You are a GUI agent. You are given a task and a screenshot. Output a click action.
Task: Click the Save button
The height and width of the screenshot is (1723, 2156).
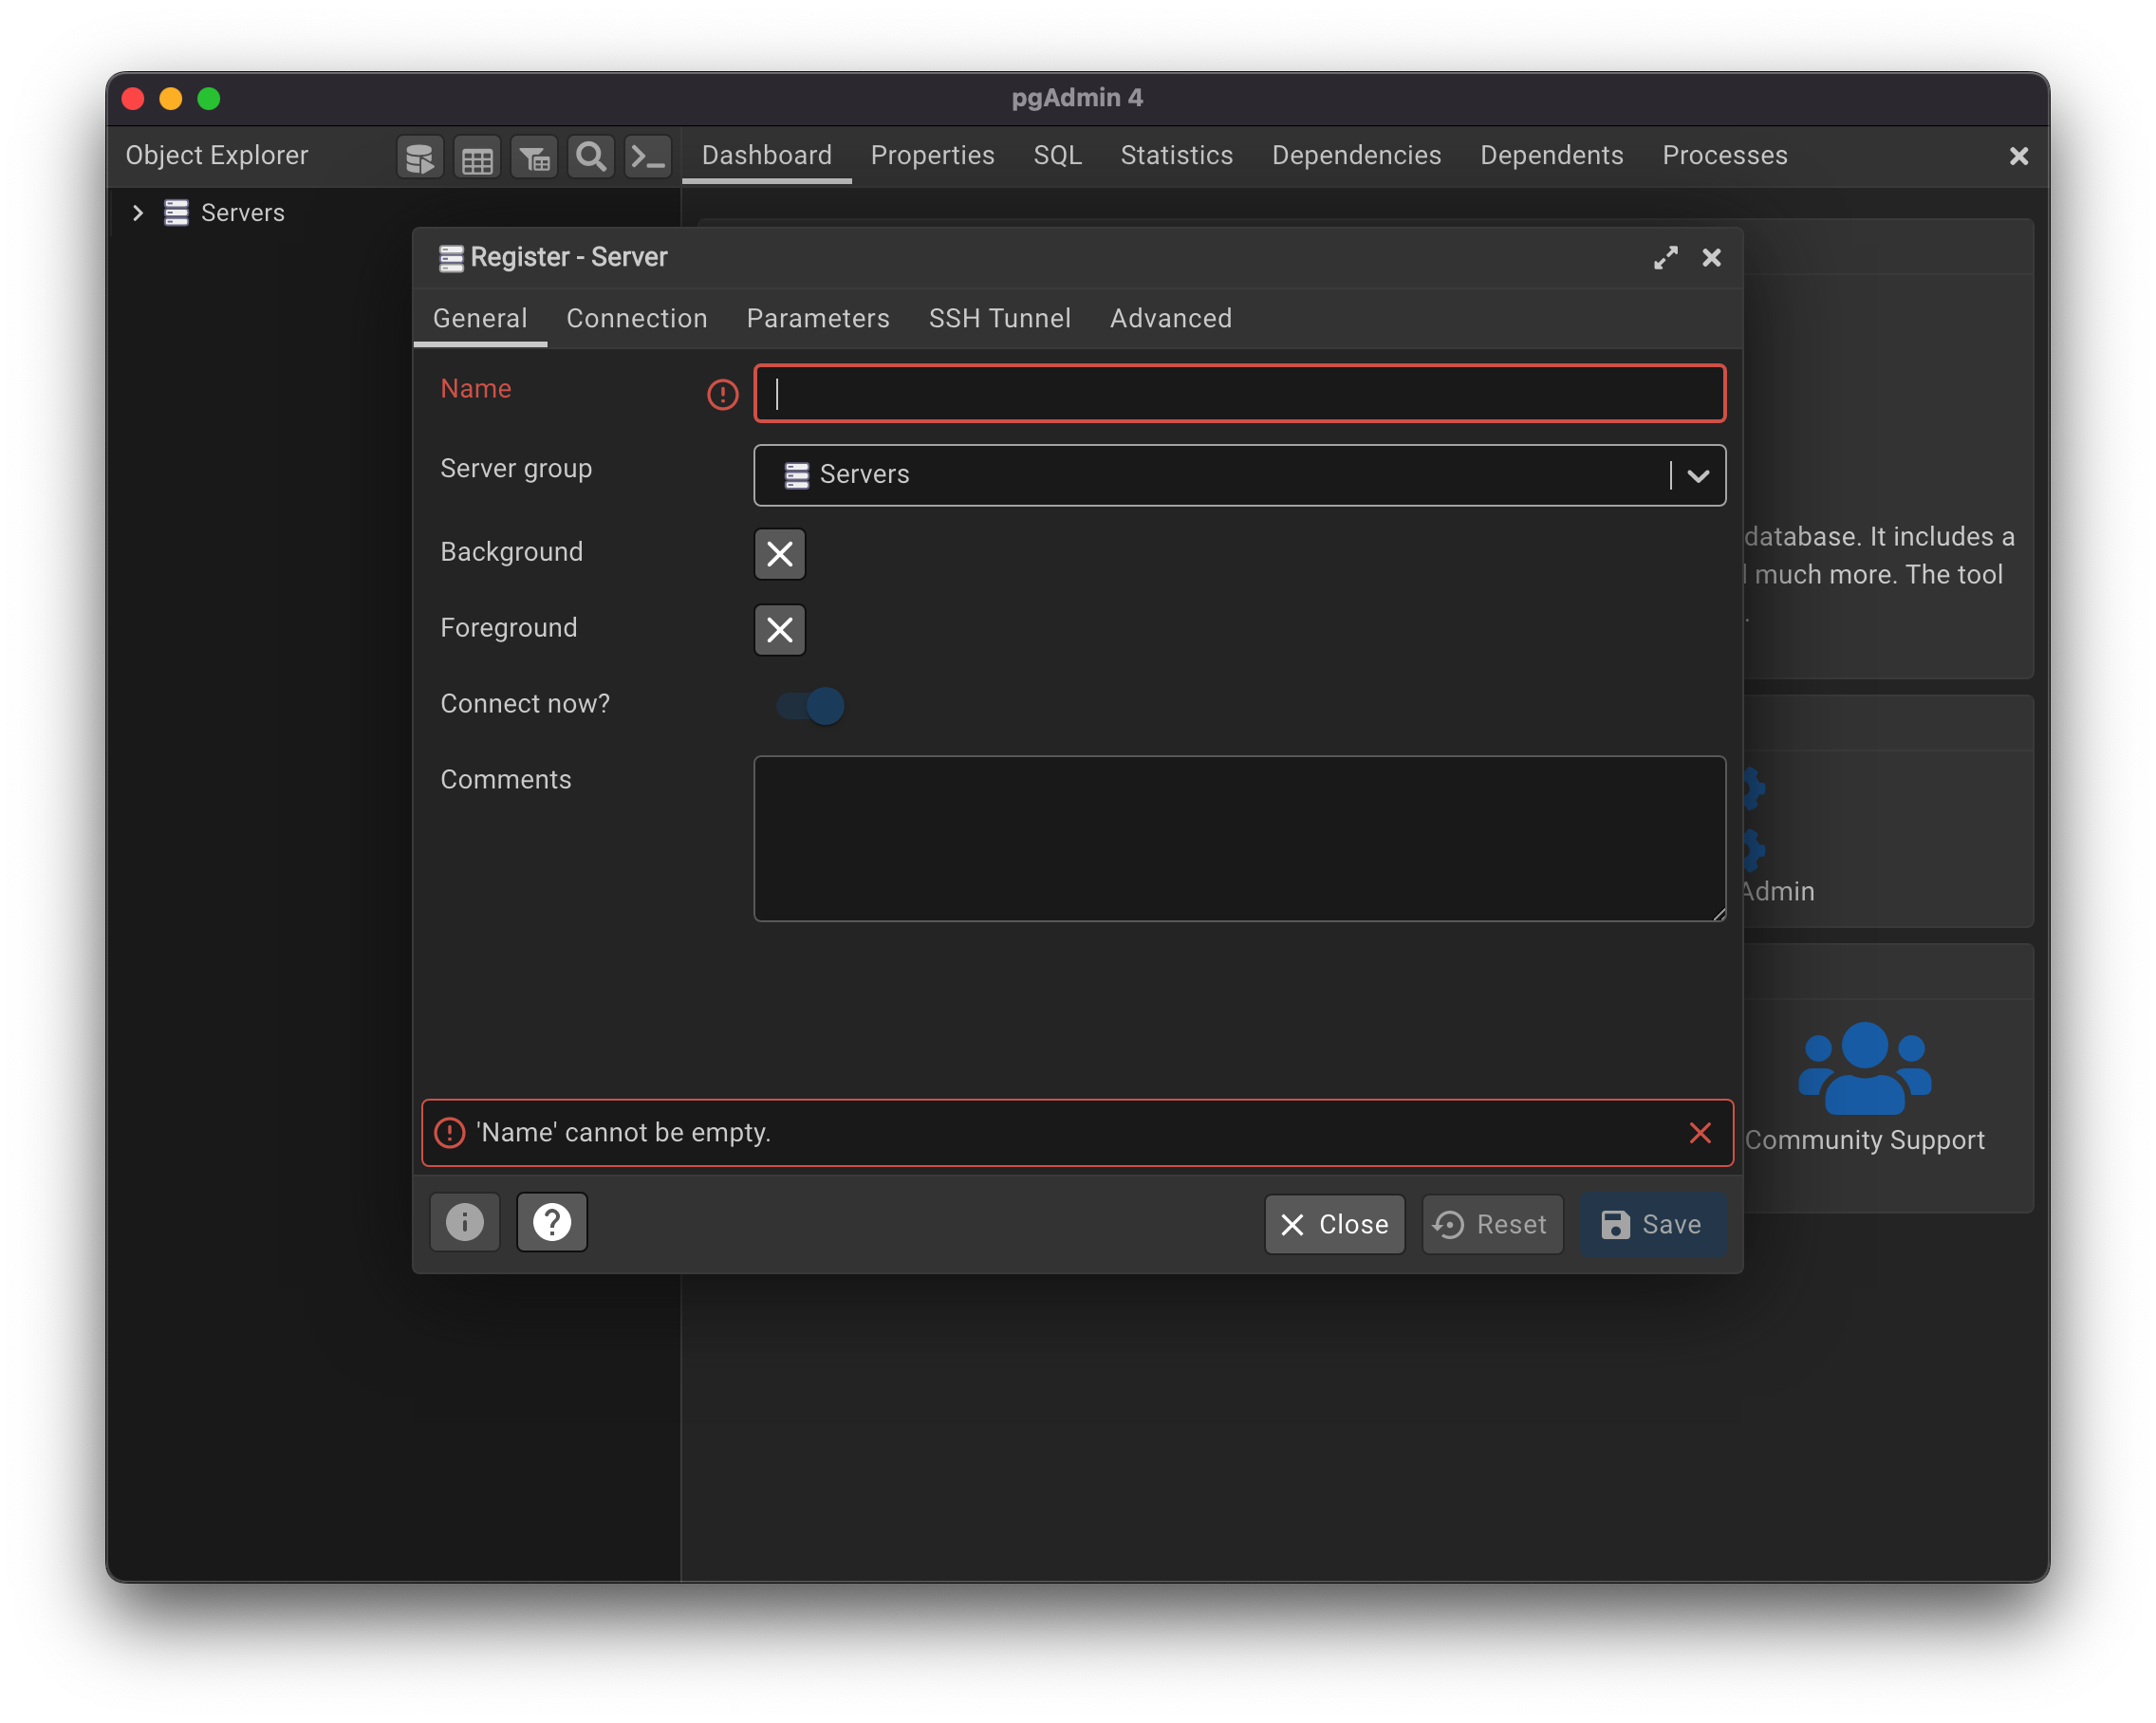(x=1652, y=1224)
